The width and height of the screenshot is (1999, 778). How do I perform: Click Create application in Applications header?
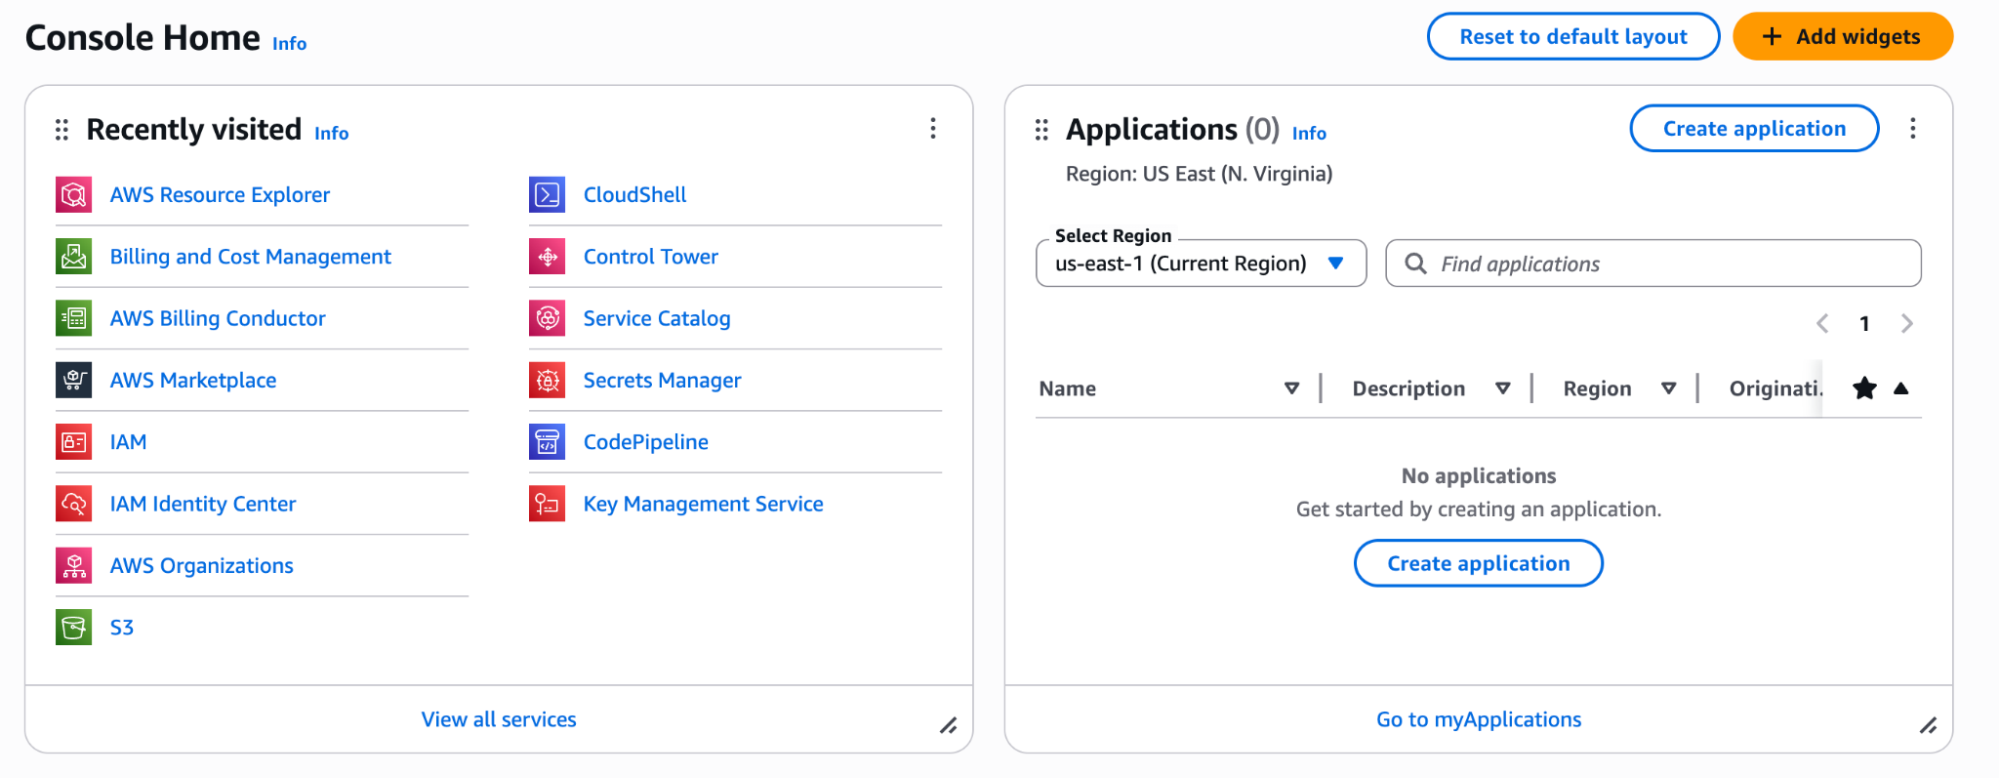click(x=1754, y=129)
